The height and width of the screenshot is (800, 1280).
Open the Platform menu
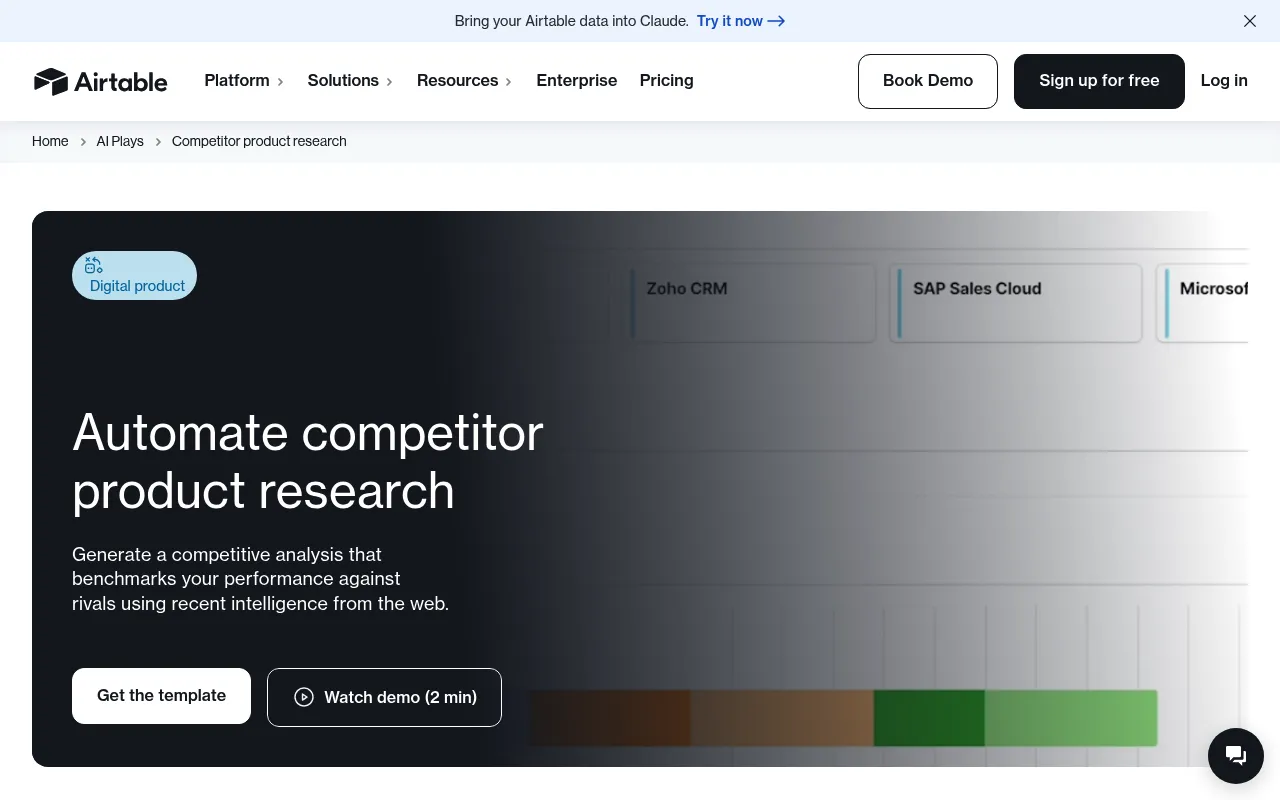coord(244,81)
